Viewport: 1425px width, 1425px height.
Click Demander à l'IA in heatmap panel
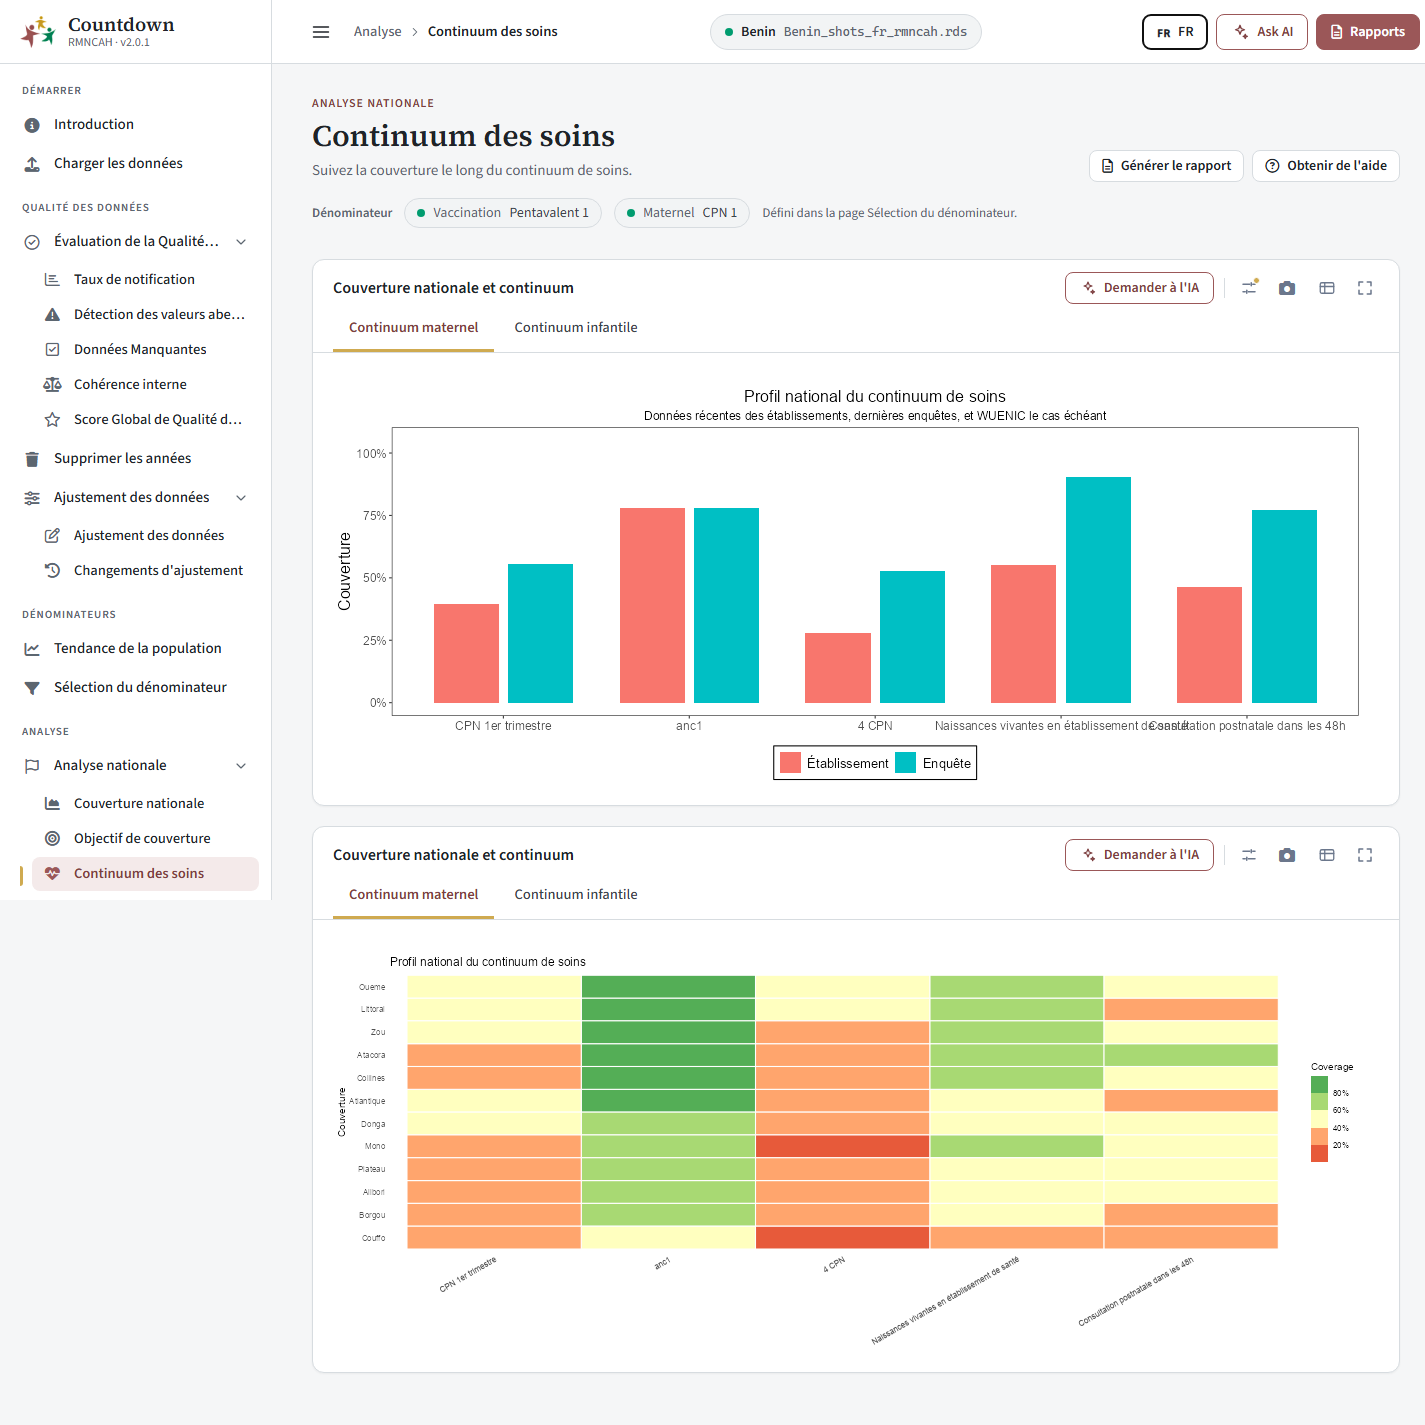coord(1139,855)
